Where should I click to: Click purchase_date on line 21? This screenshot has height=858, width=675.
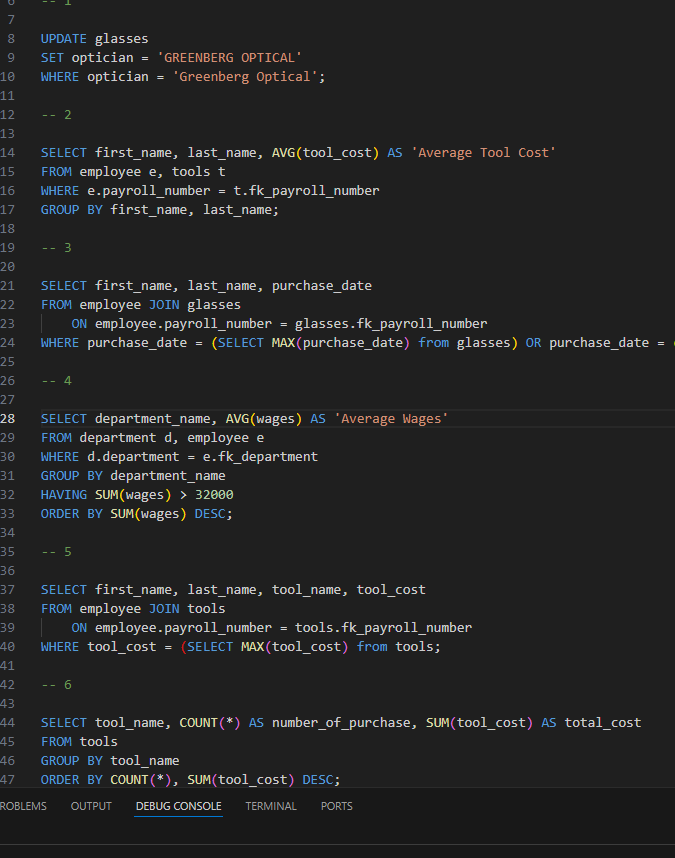[322, 286]
